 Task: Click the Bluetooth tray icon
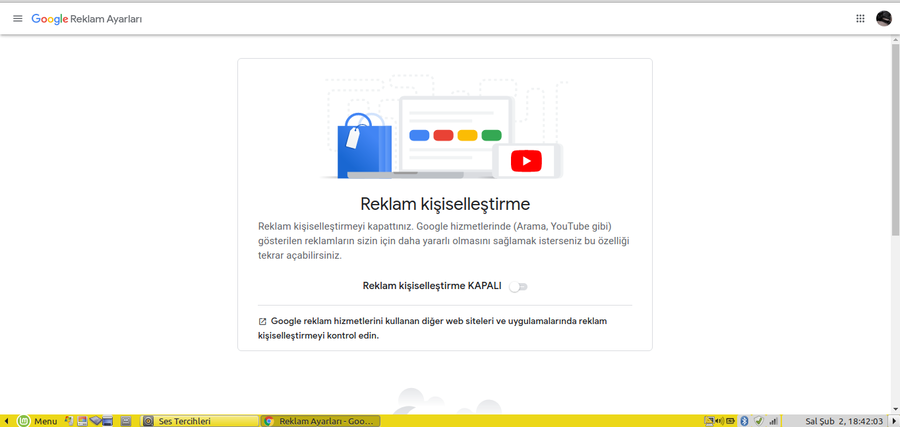point(744,421)
